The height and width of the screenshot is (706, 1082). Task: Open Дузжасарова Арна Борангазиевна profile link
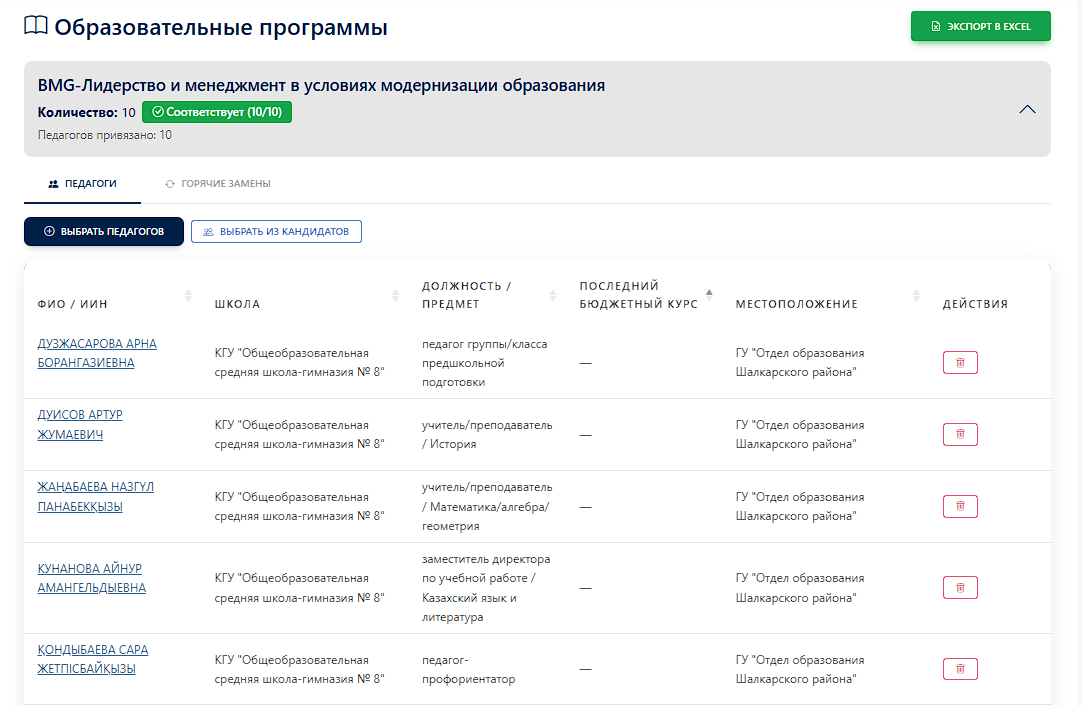click(97, 353)
